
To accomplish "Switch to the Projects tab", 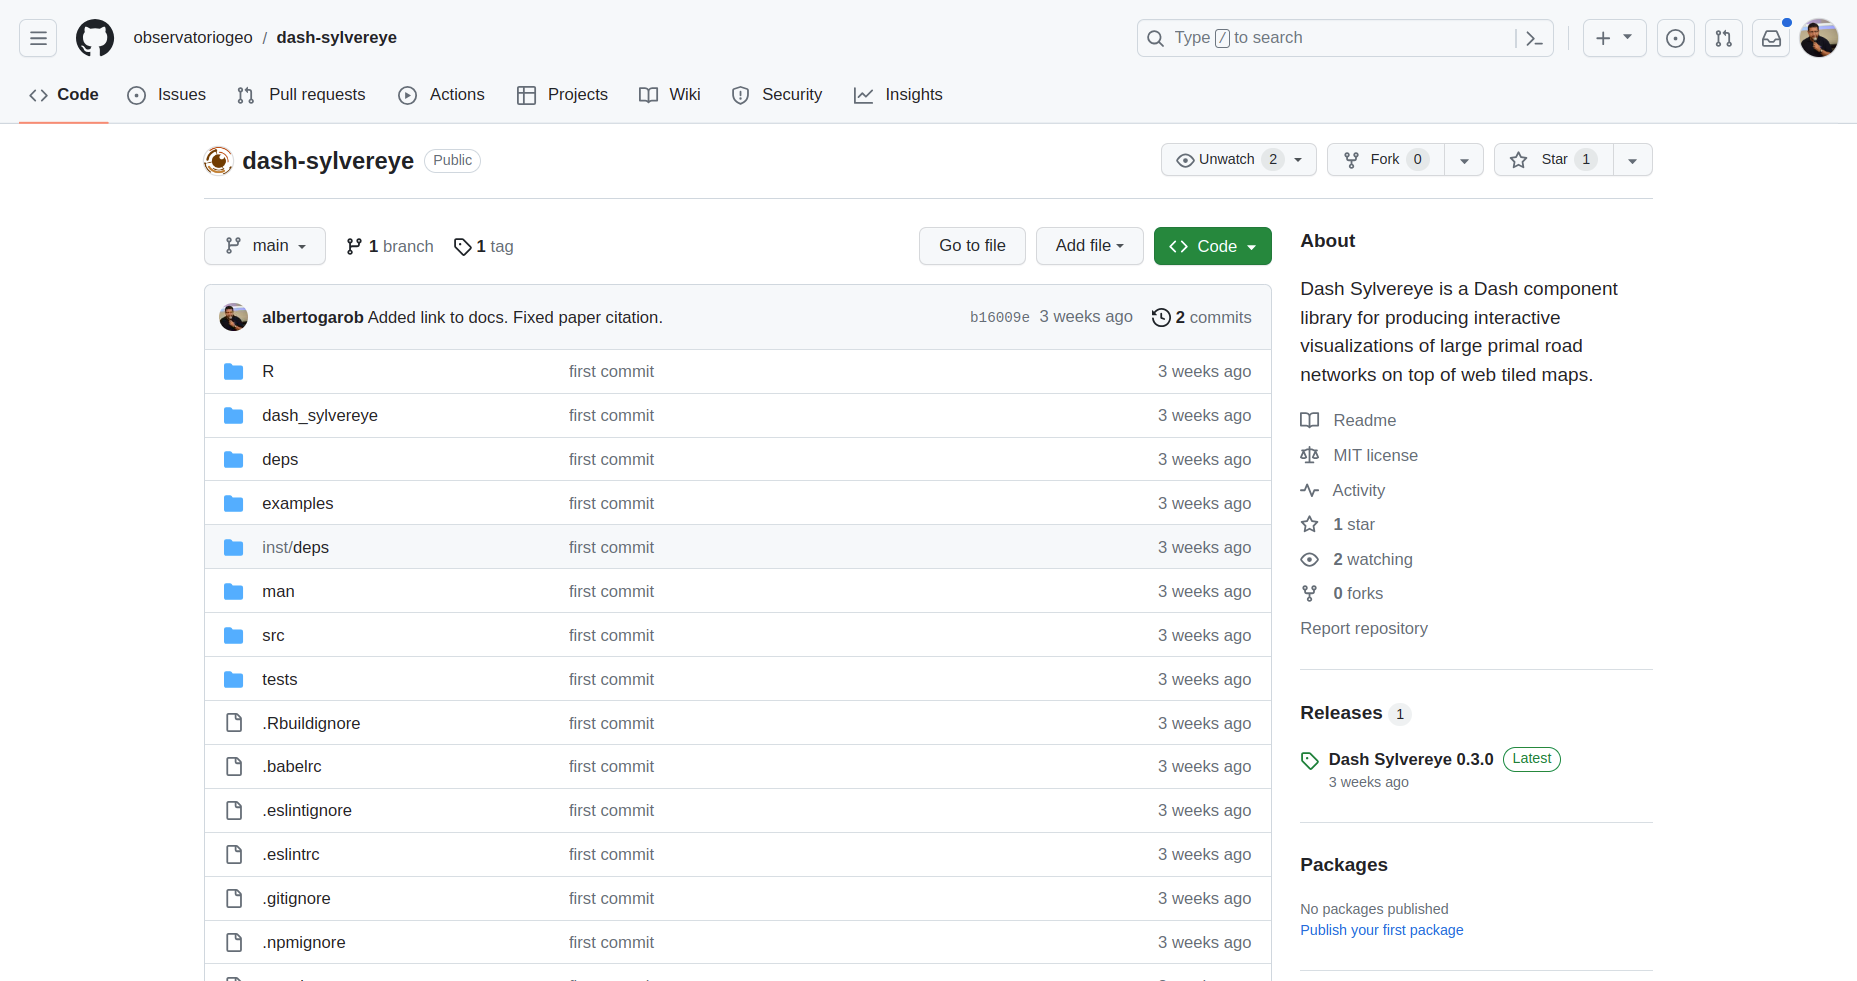I will coord(562,95).
